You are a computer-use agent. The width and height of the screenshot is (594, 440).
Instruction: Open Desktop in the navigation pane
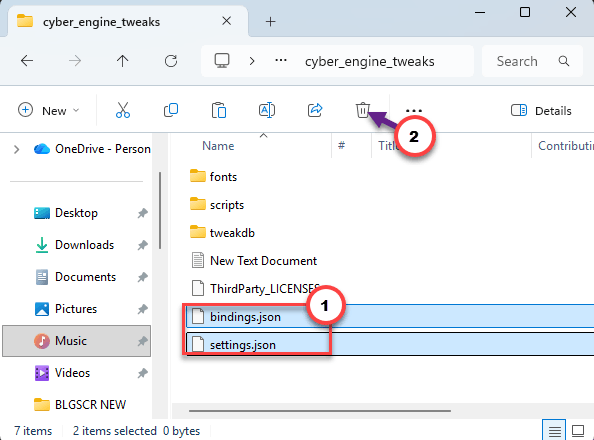(x=76, y=213)
